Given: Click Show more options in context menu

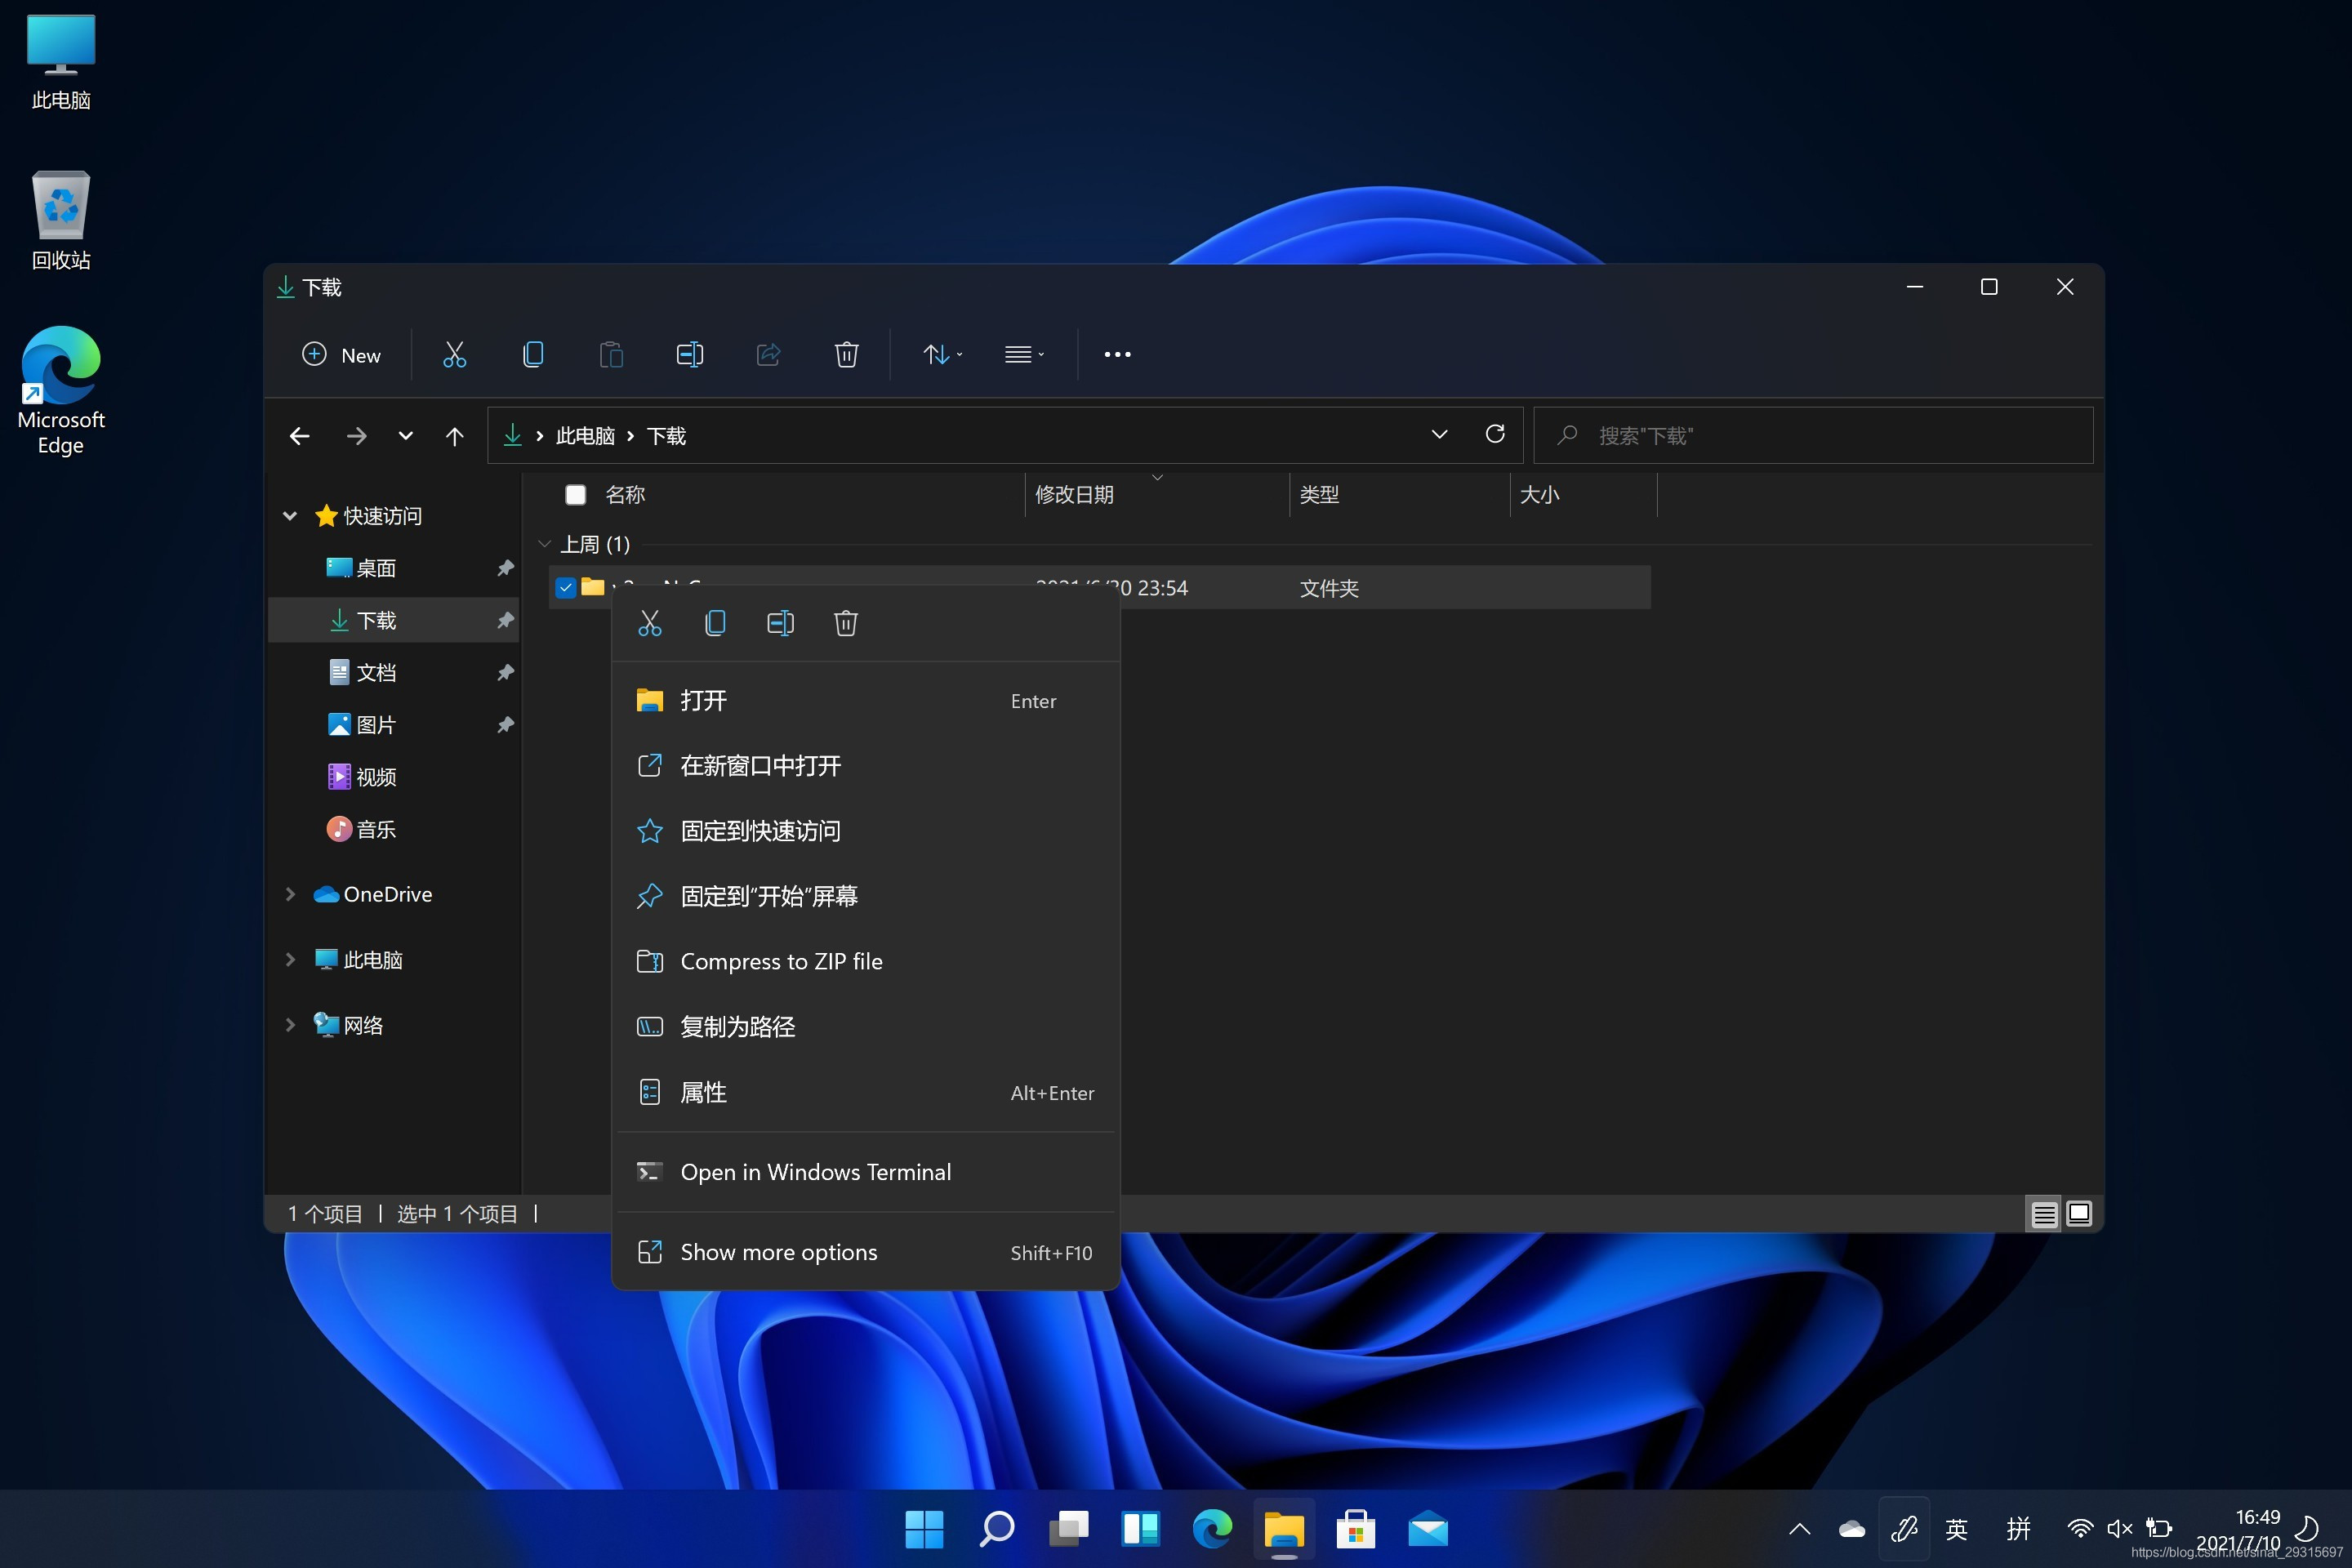Looking at the screenshot, I should point(779,1251).
